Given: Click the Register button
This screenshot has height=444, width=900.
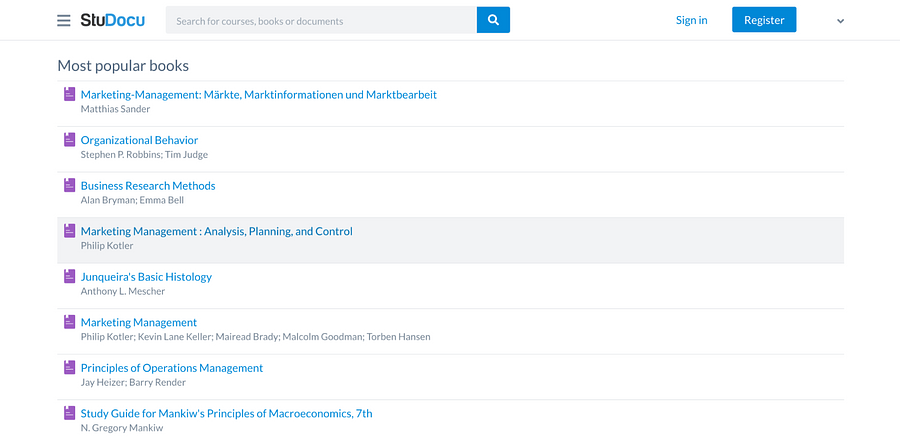Looking at the screenshot, I should click(764, 20).
